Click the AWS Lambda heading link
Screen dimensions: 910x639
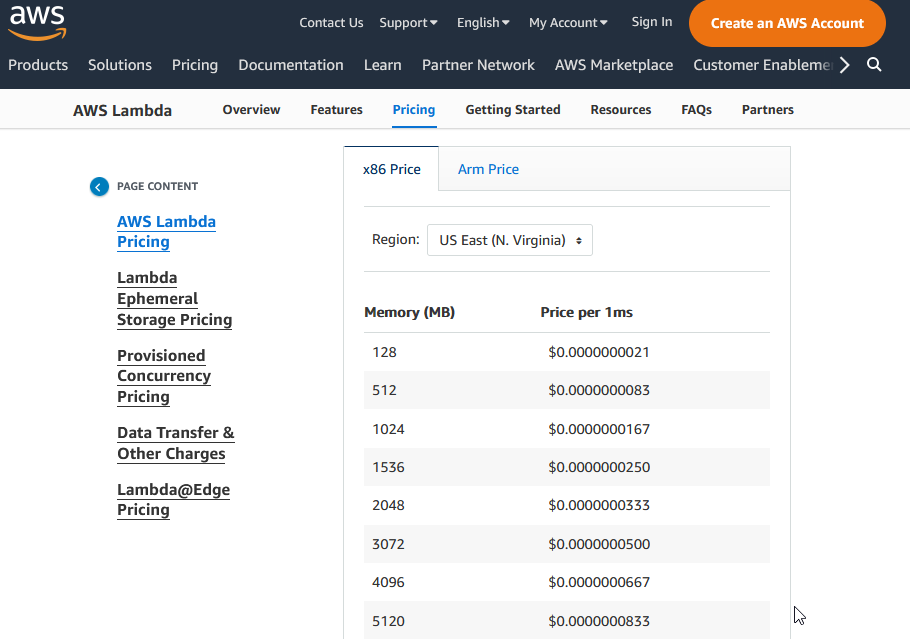coord(122,110)
